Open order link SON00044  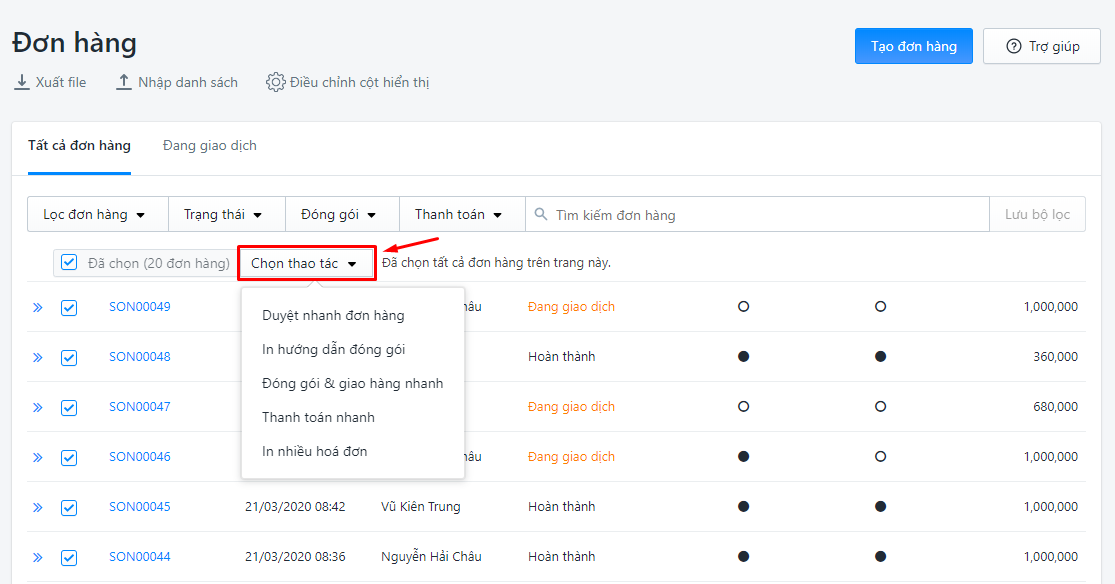(139, 557)
